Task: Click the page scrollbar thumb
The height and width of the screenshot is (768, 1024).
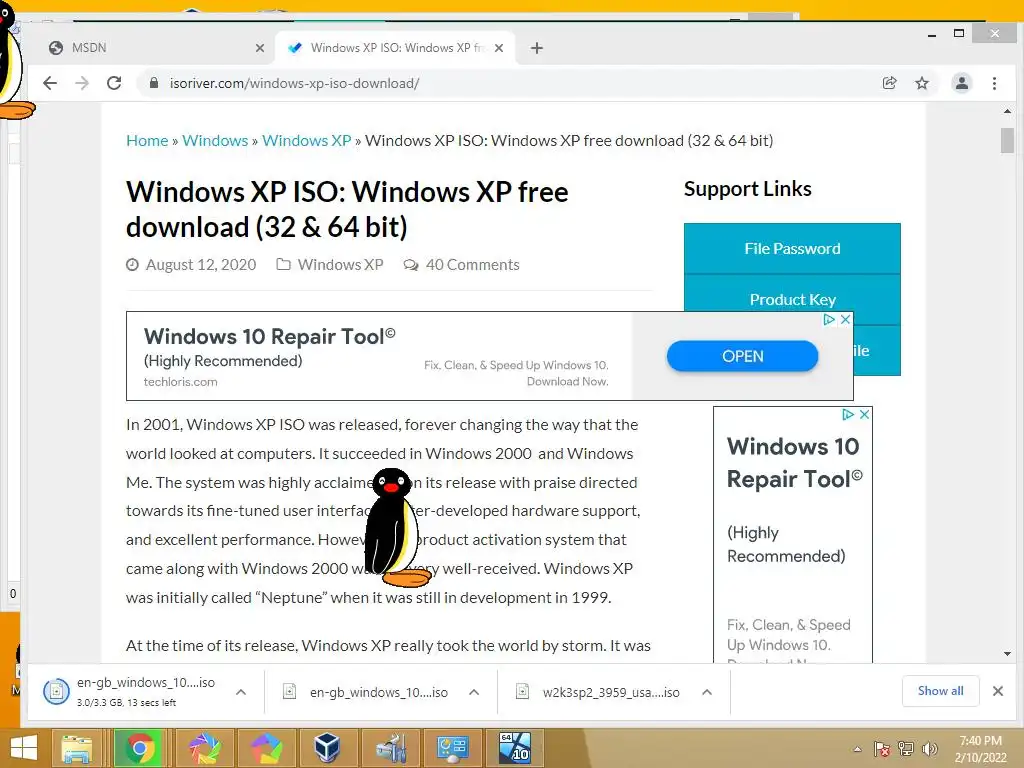Action: click(1007, 140)
